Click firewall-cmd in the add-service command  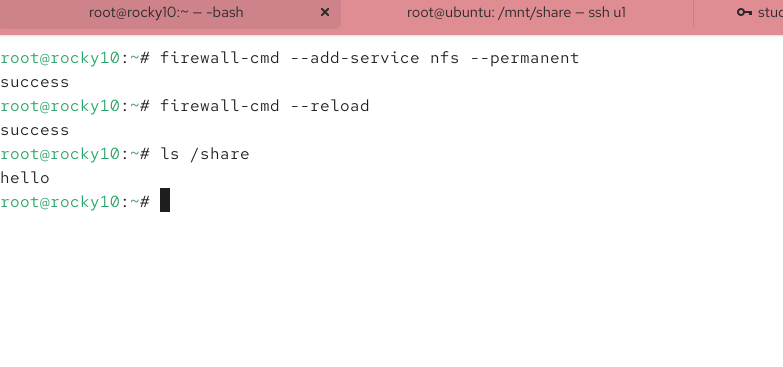tap(220, 58)
